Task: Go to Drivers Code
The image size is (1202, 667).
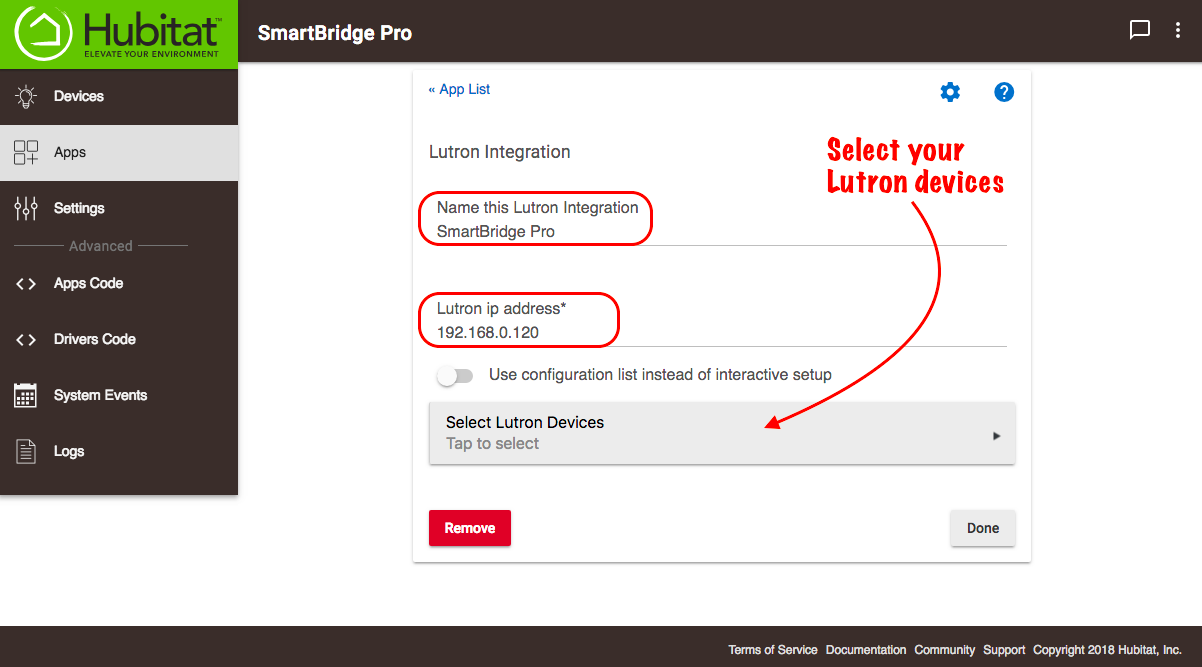Action: tap(119, 340)
